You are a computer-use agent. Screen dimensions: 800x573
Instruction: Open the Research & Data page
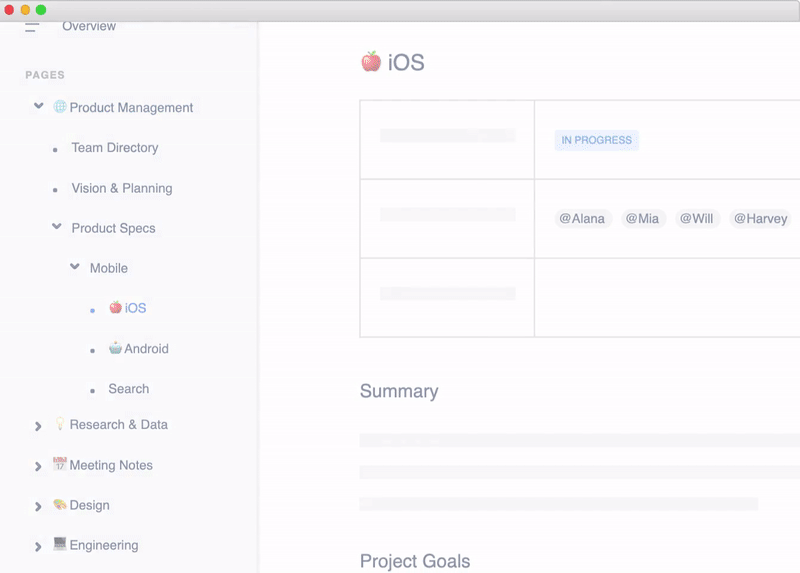click(118, 425)
